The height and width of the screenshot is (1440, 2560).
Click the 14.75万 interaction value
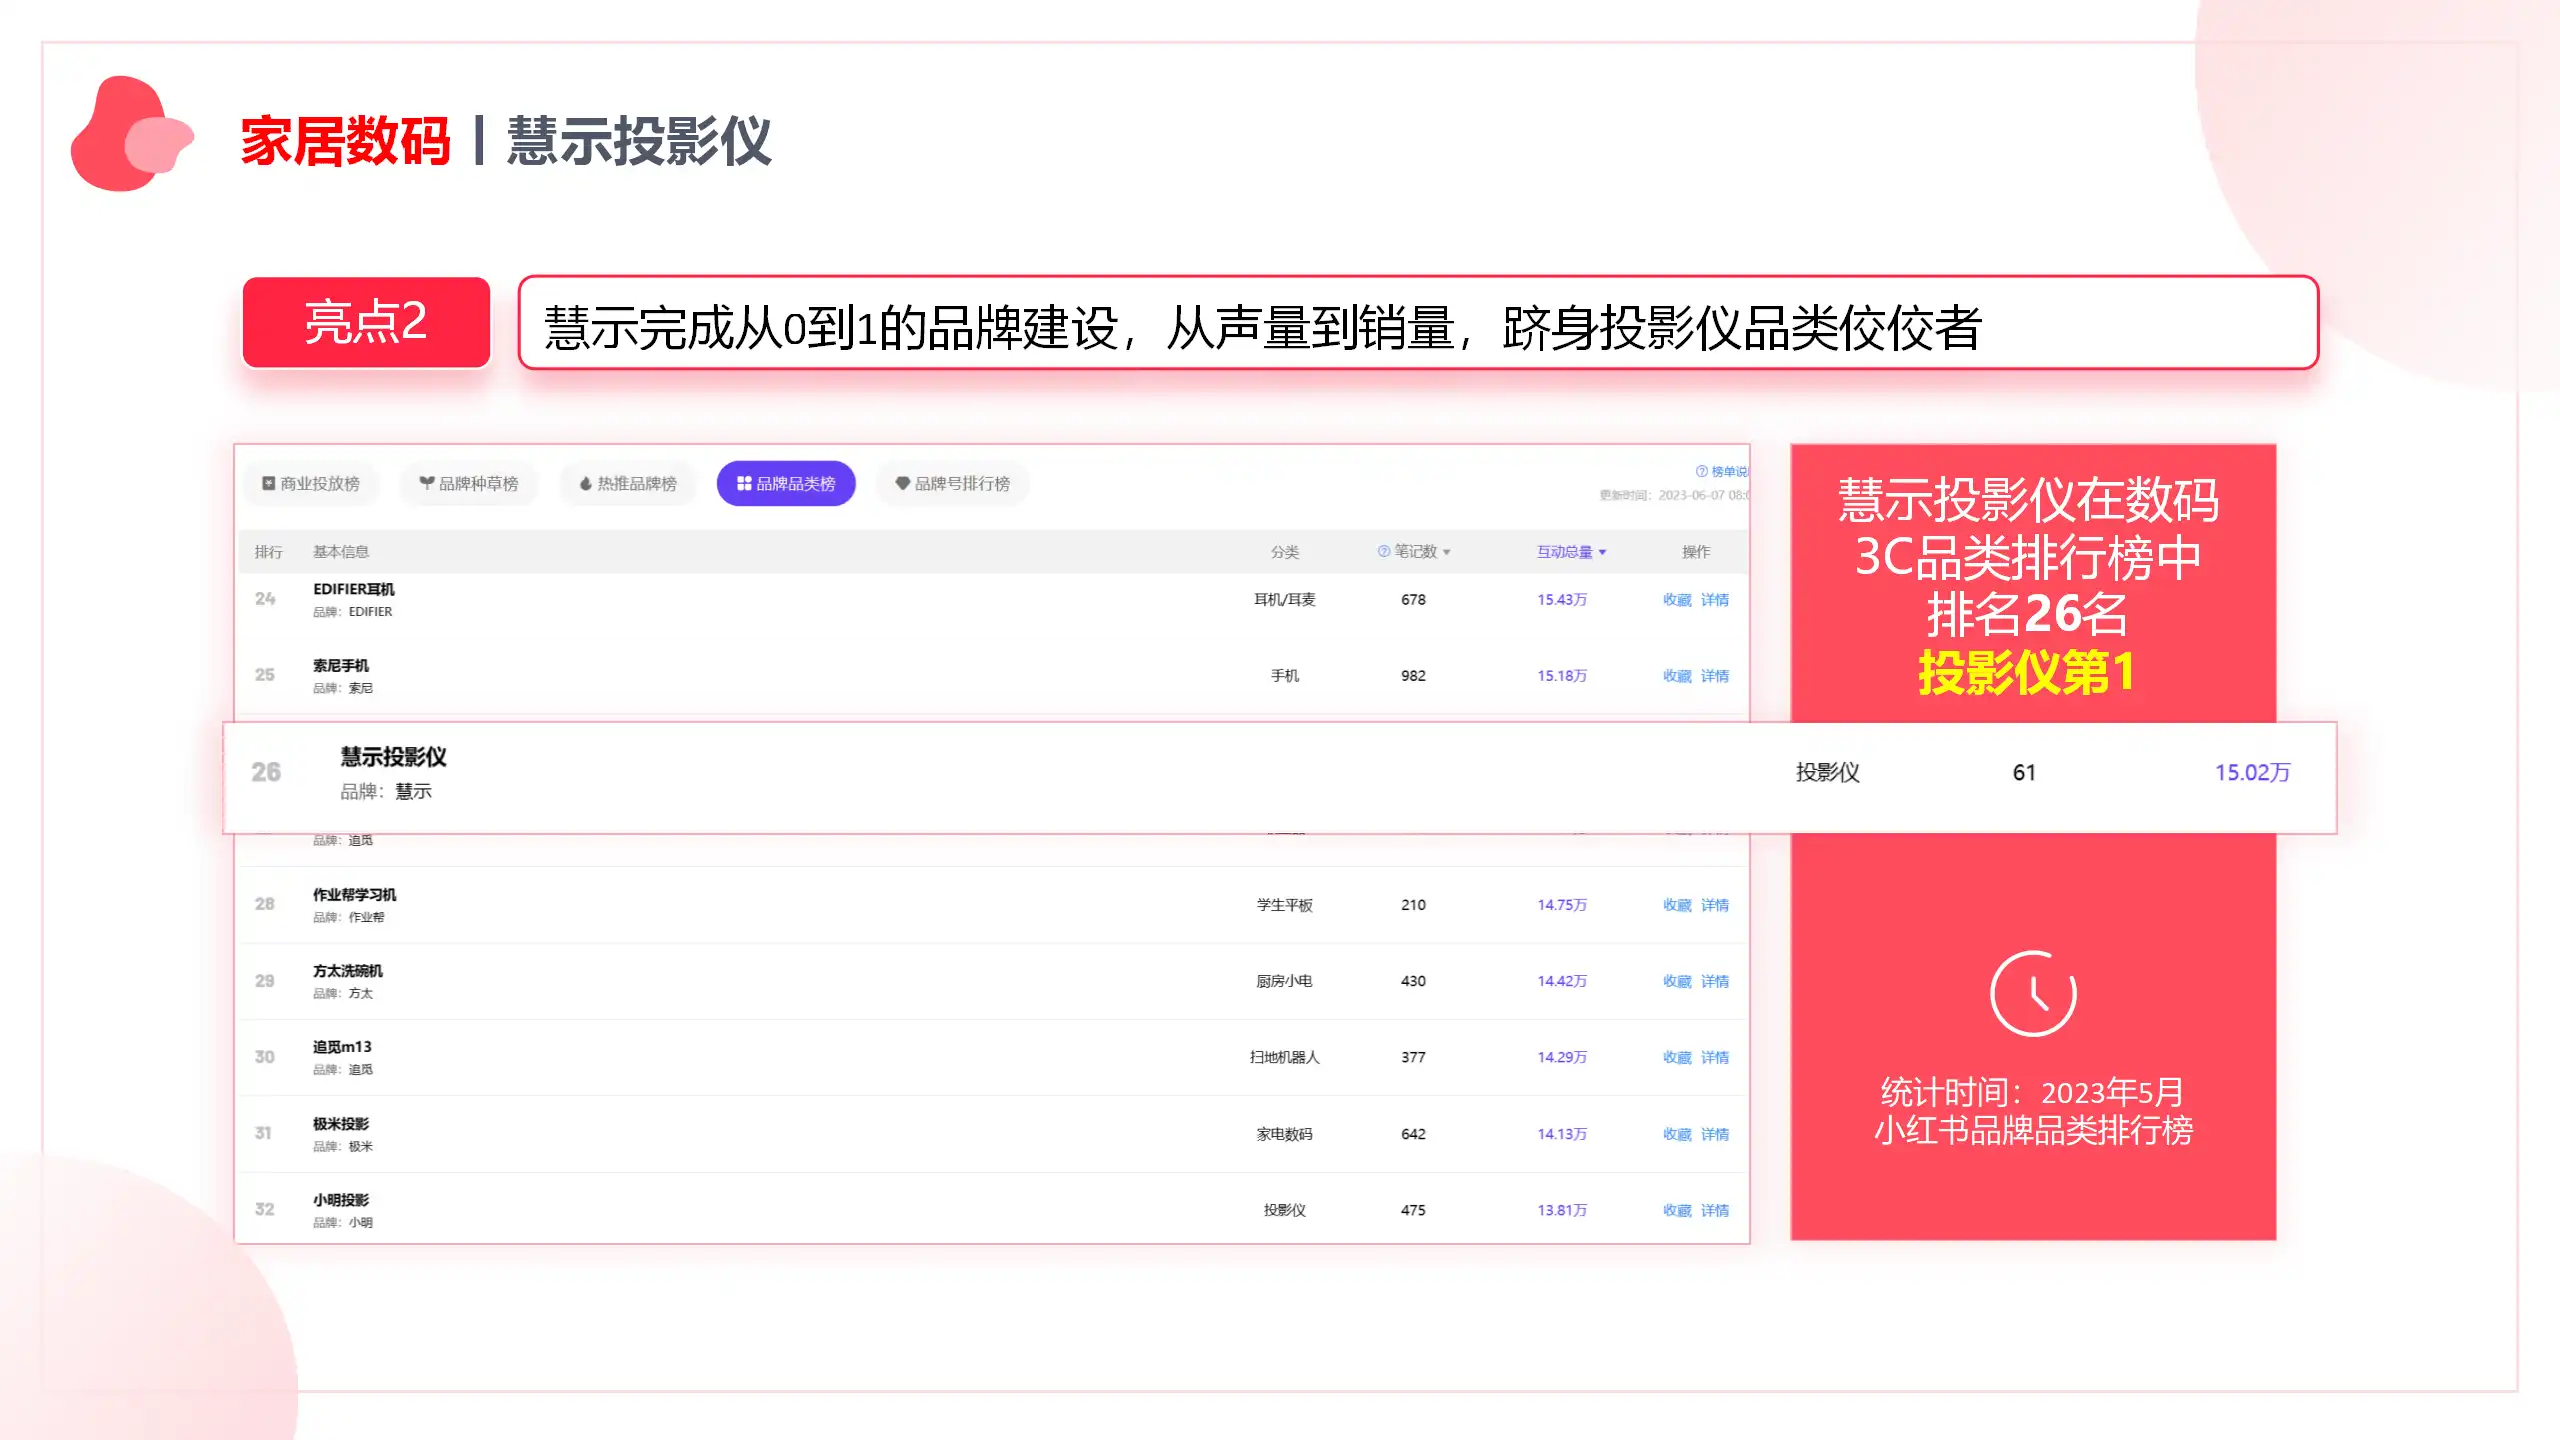coord(1562,905)
